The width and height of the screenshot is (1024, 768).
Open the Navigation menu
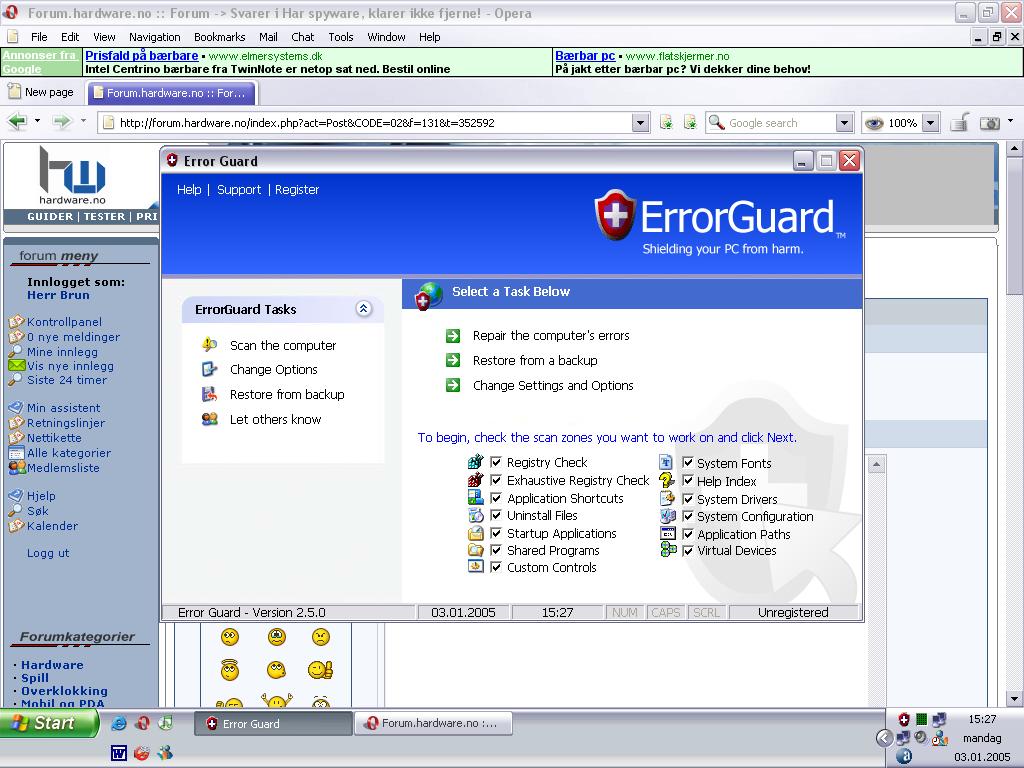click(154, 37)
